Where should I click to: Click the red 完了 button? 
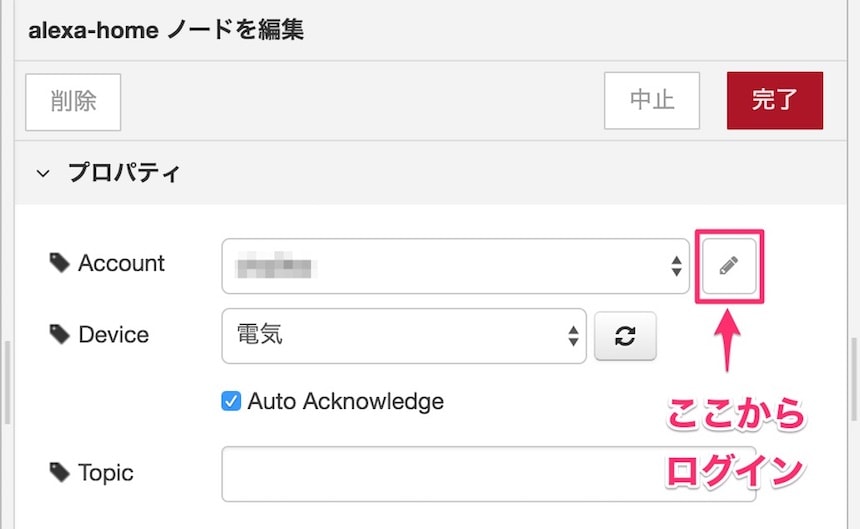[x=774, y=100]
